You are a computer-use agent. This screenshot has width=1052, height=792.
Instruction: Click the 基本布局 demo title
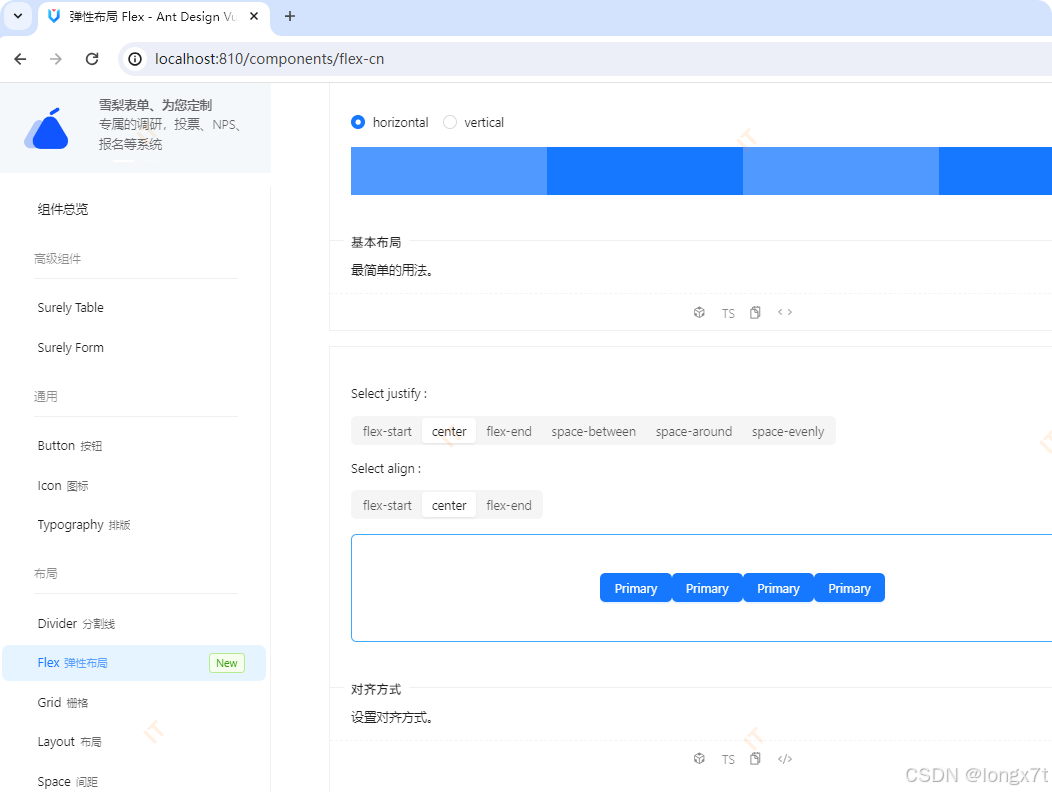click(376, 242)
